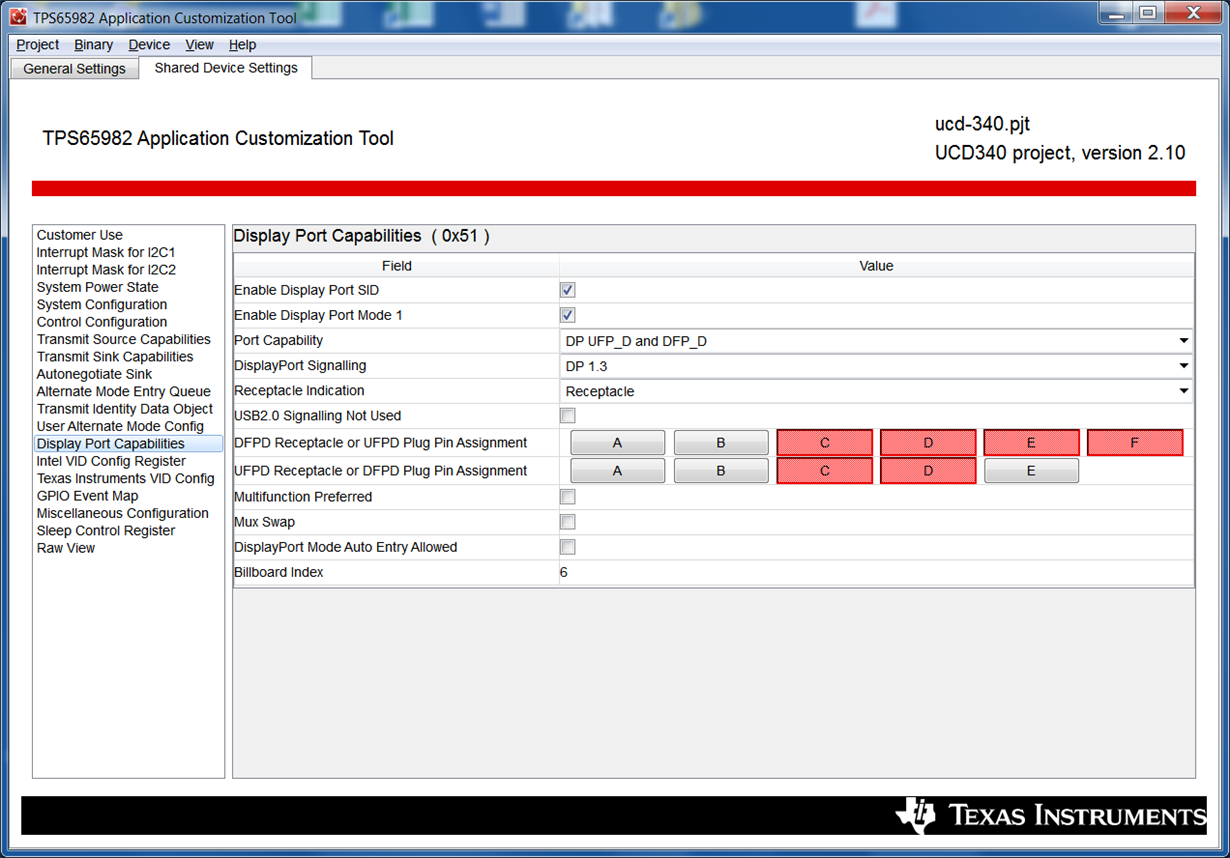The image size is (1230, 858).
Task: Open the Device menu
Action: point(149,45)
